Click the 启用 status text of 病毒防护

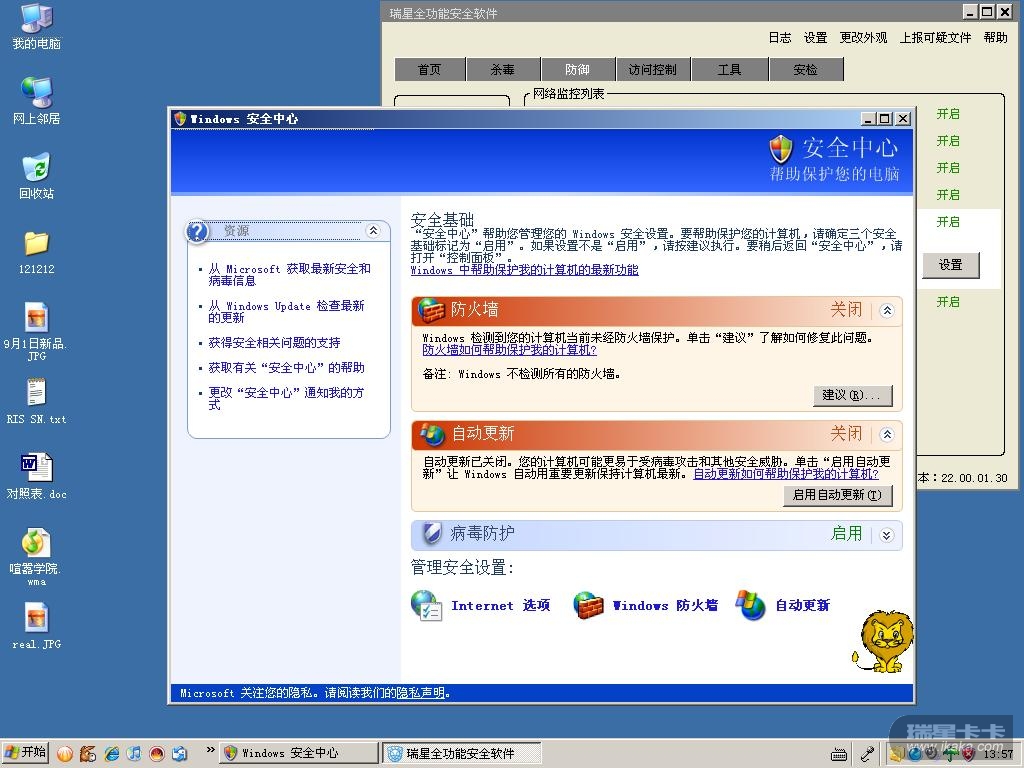pyautogui.click(x=846, y=534)
